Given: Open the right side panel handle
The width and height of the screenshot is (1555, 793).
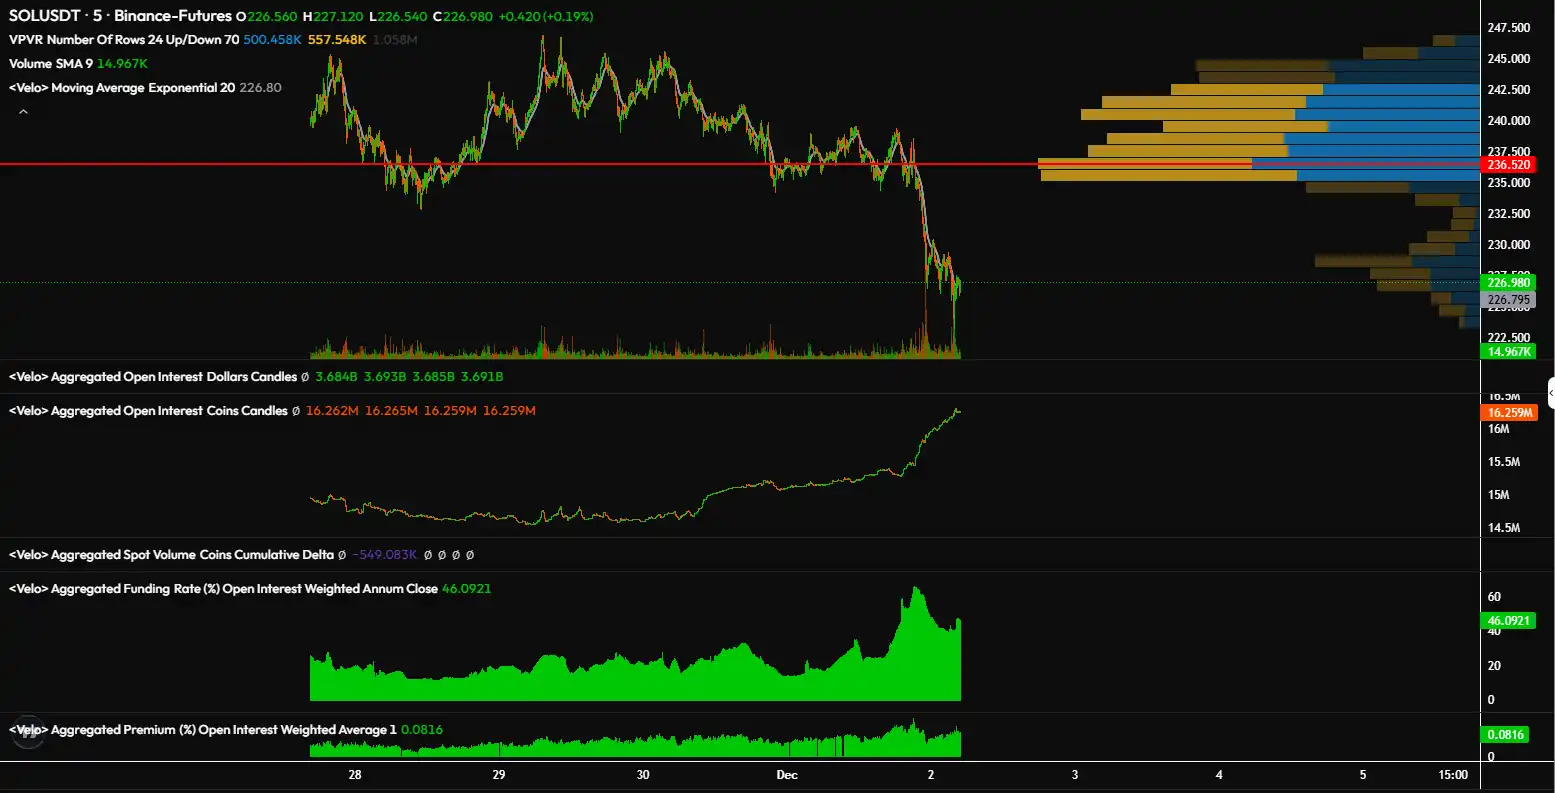Looking at the screenshot, I should tap(1550, 393).
